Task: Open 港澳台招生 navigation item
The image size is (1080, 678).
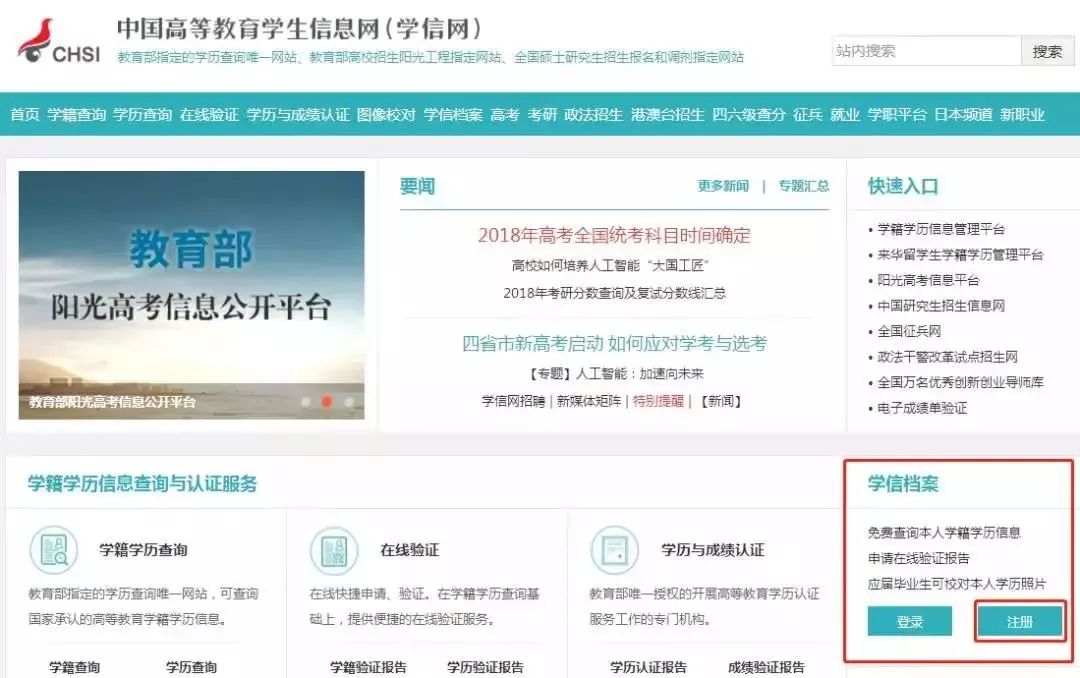Action: point(667,114)
